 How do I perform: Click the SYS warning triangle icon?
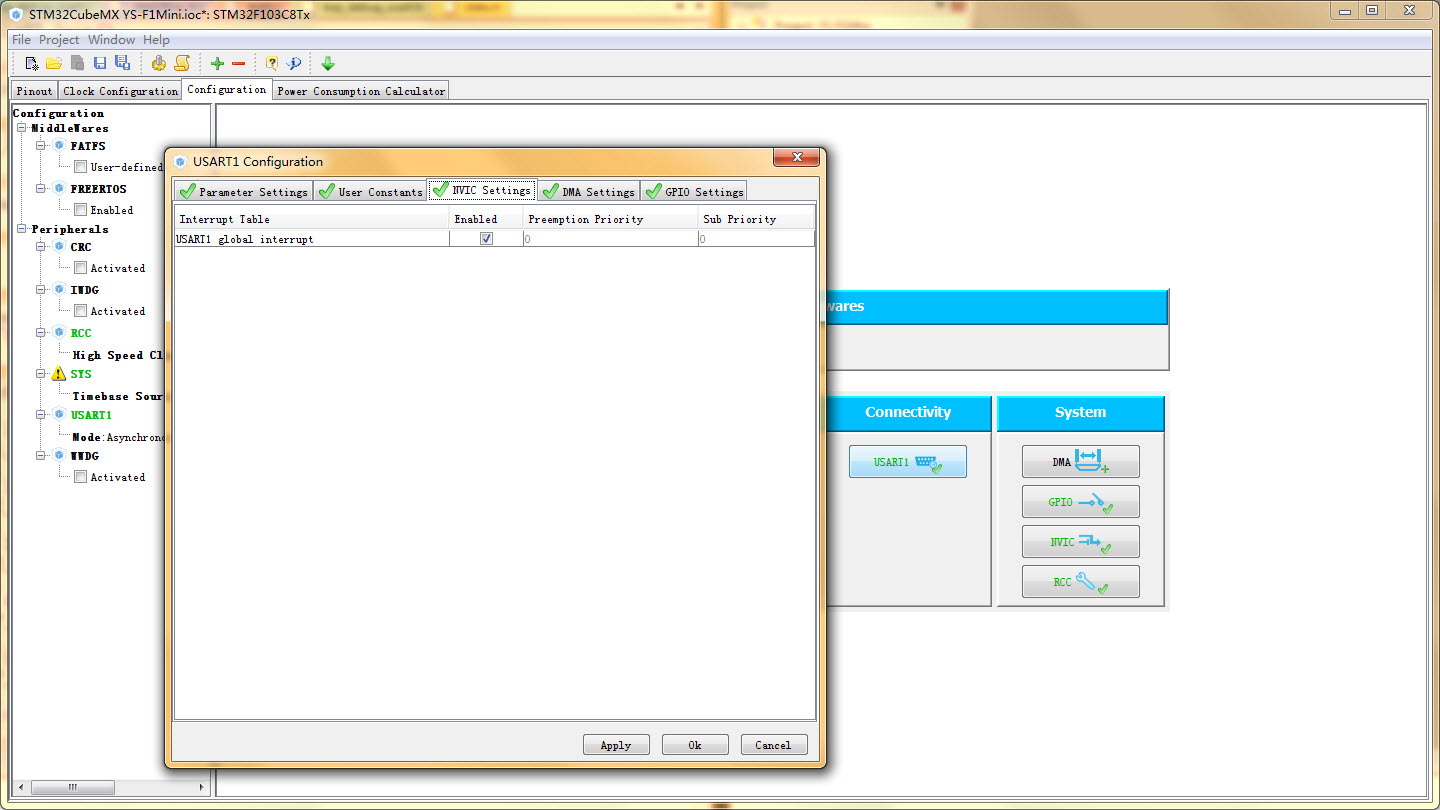(59, 374)
